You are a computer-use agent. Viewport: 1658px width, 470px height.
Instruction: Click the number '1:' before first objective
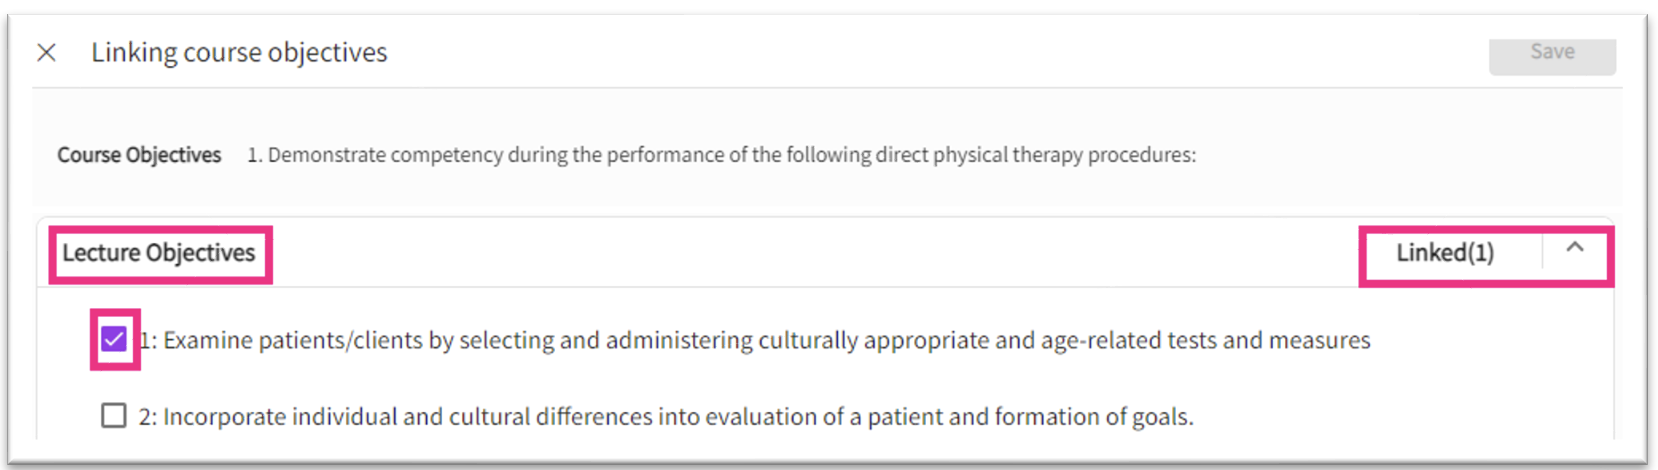pyautogui.click(x=149, y=341)
